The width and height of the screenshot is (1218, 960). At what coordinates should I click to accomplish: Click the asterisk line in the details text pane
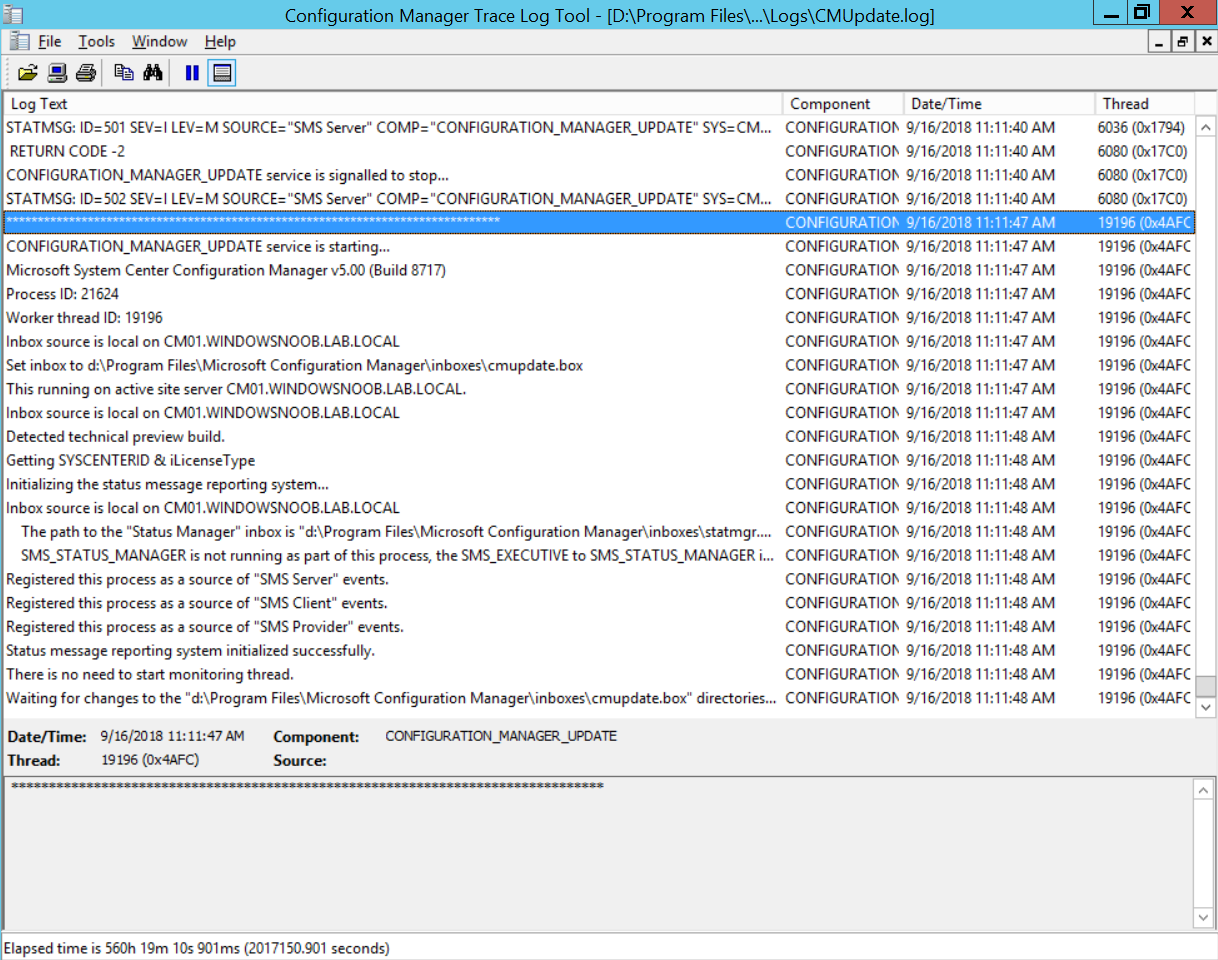(307, 787)
